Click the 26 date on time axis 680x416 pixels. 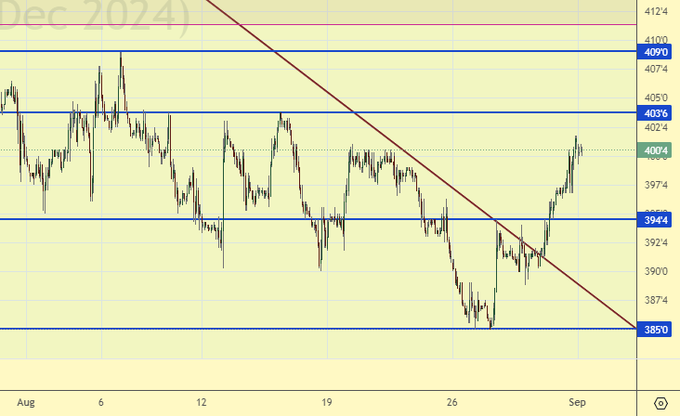click(452, 402)
